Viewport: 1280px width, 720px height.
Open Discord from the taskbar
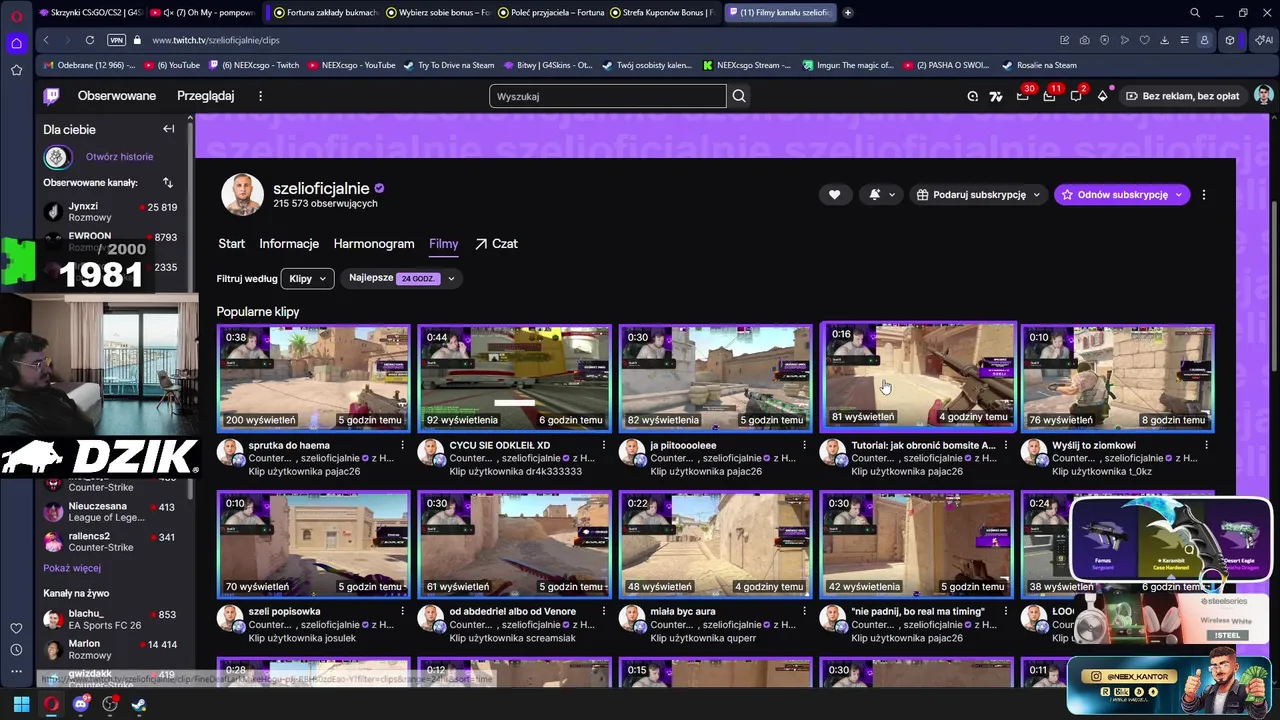point(81,704)
